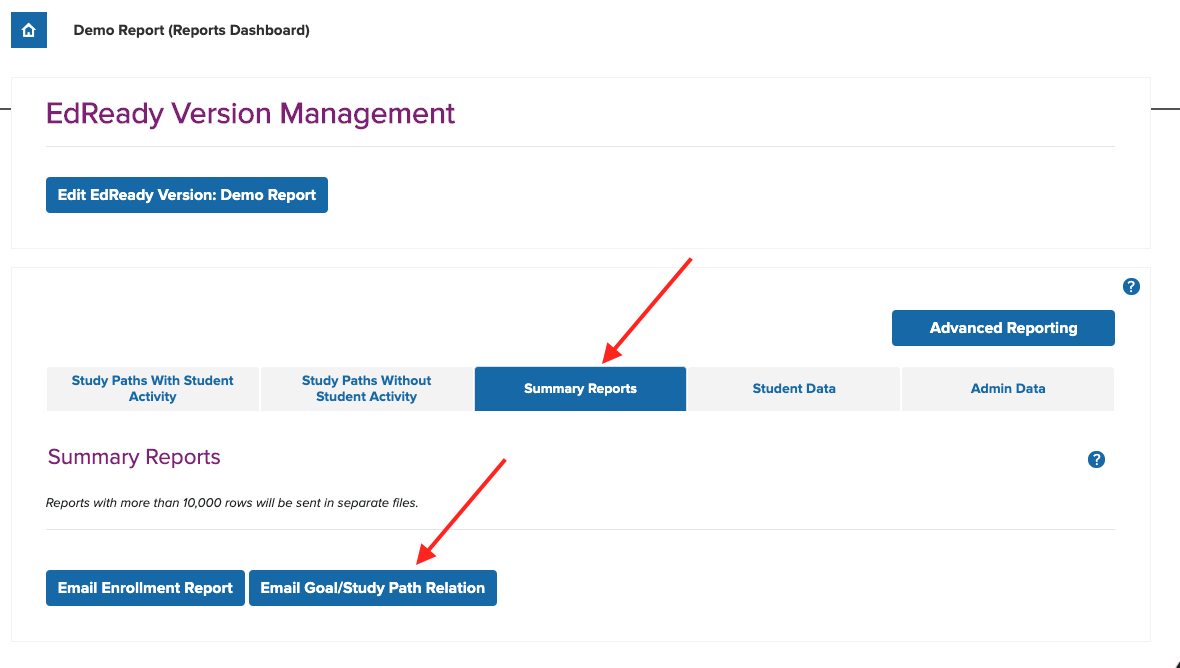Open Advanced Reporting
The image size is (1180, 668).
tap(1003, 328)
